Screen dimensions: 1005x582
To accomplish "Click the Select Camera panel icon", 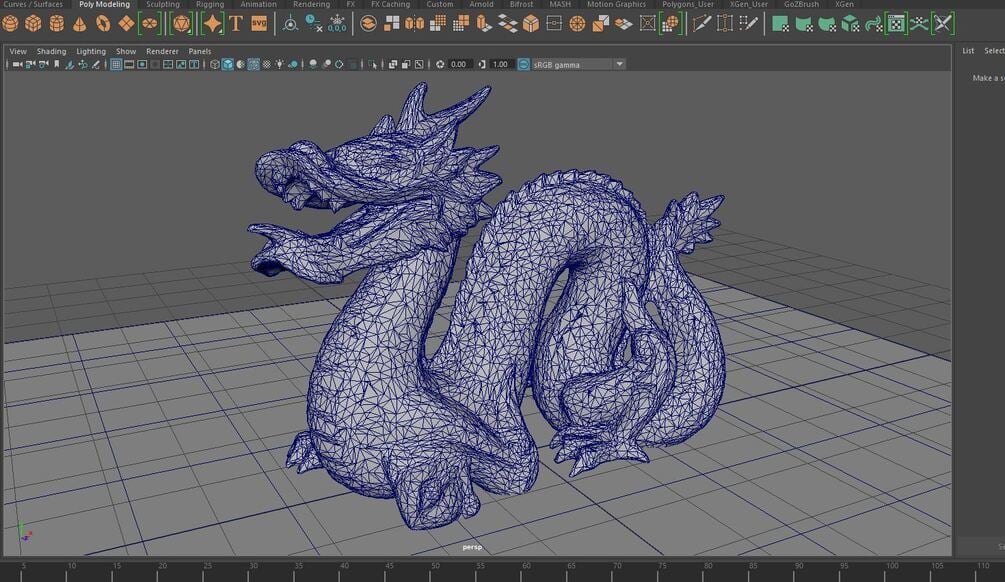I will point(17,65).
